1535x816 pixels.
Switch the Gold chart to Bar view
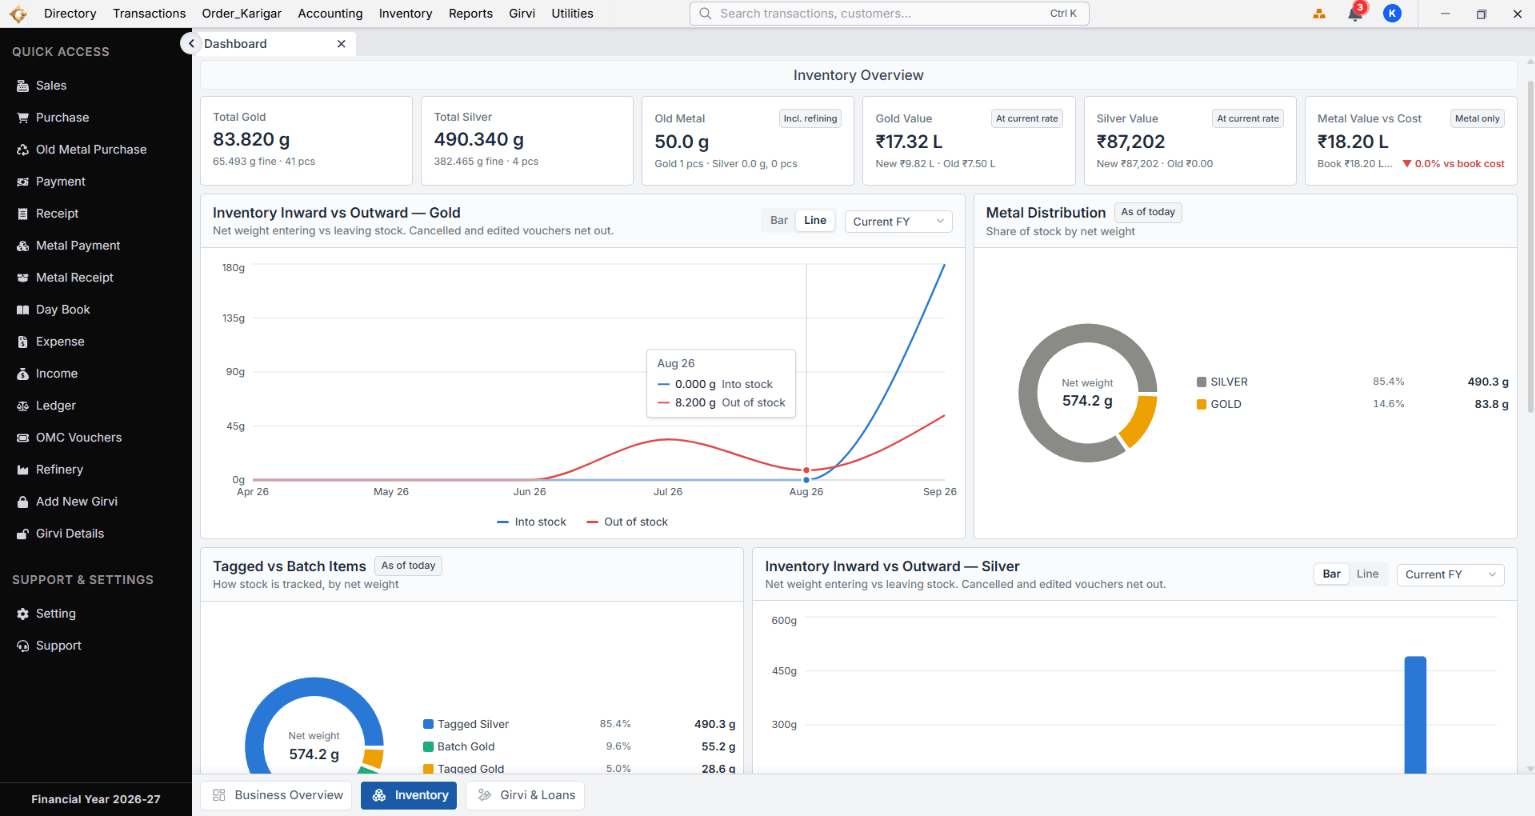779,221
